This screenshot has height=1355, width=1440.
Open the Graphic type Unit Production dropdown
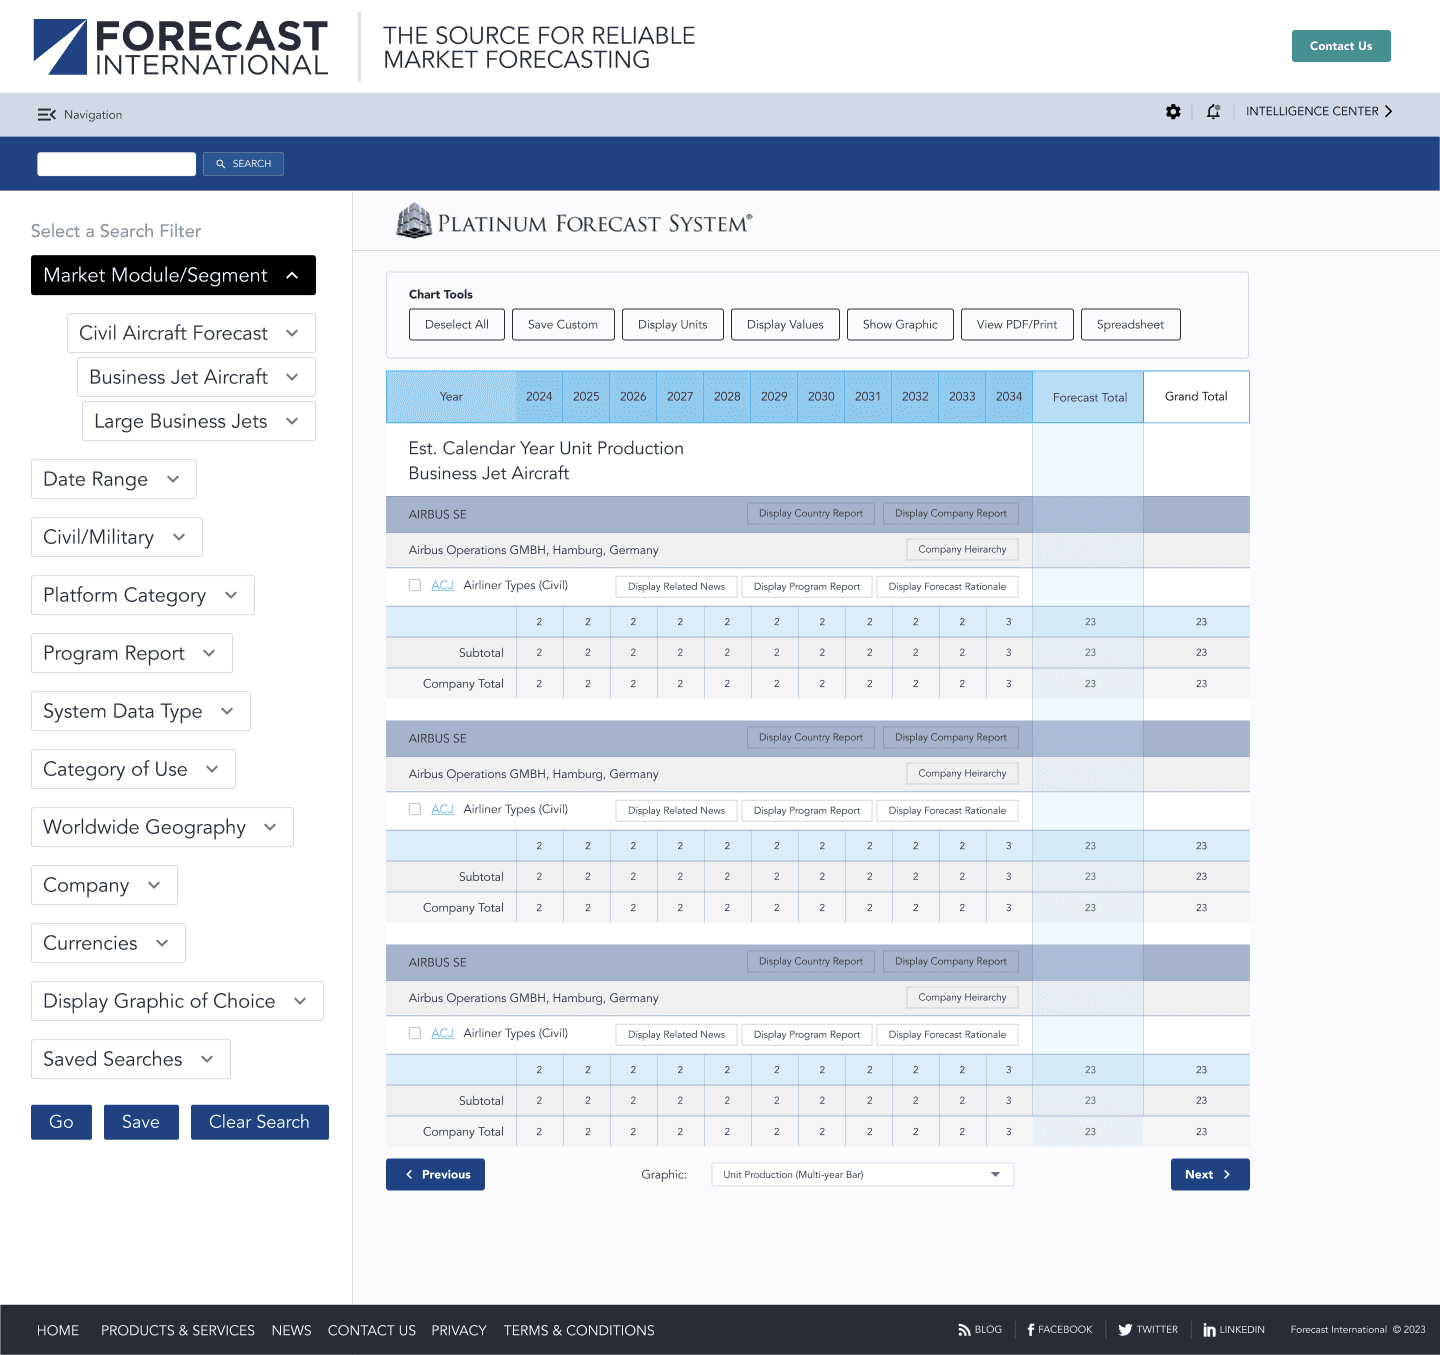[x=862, y=1175]
